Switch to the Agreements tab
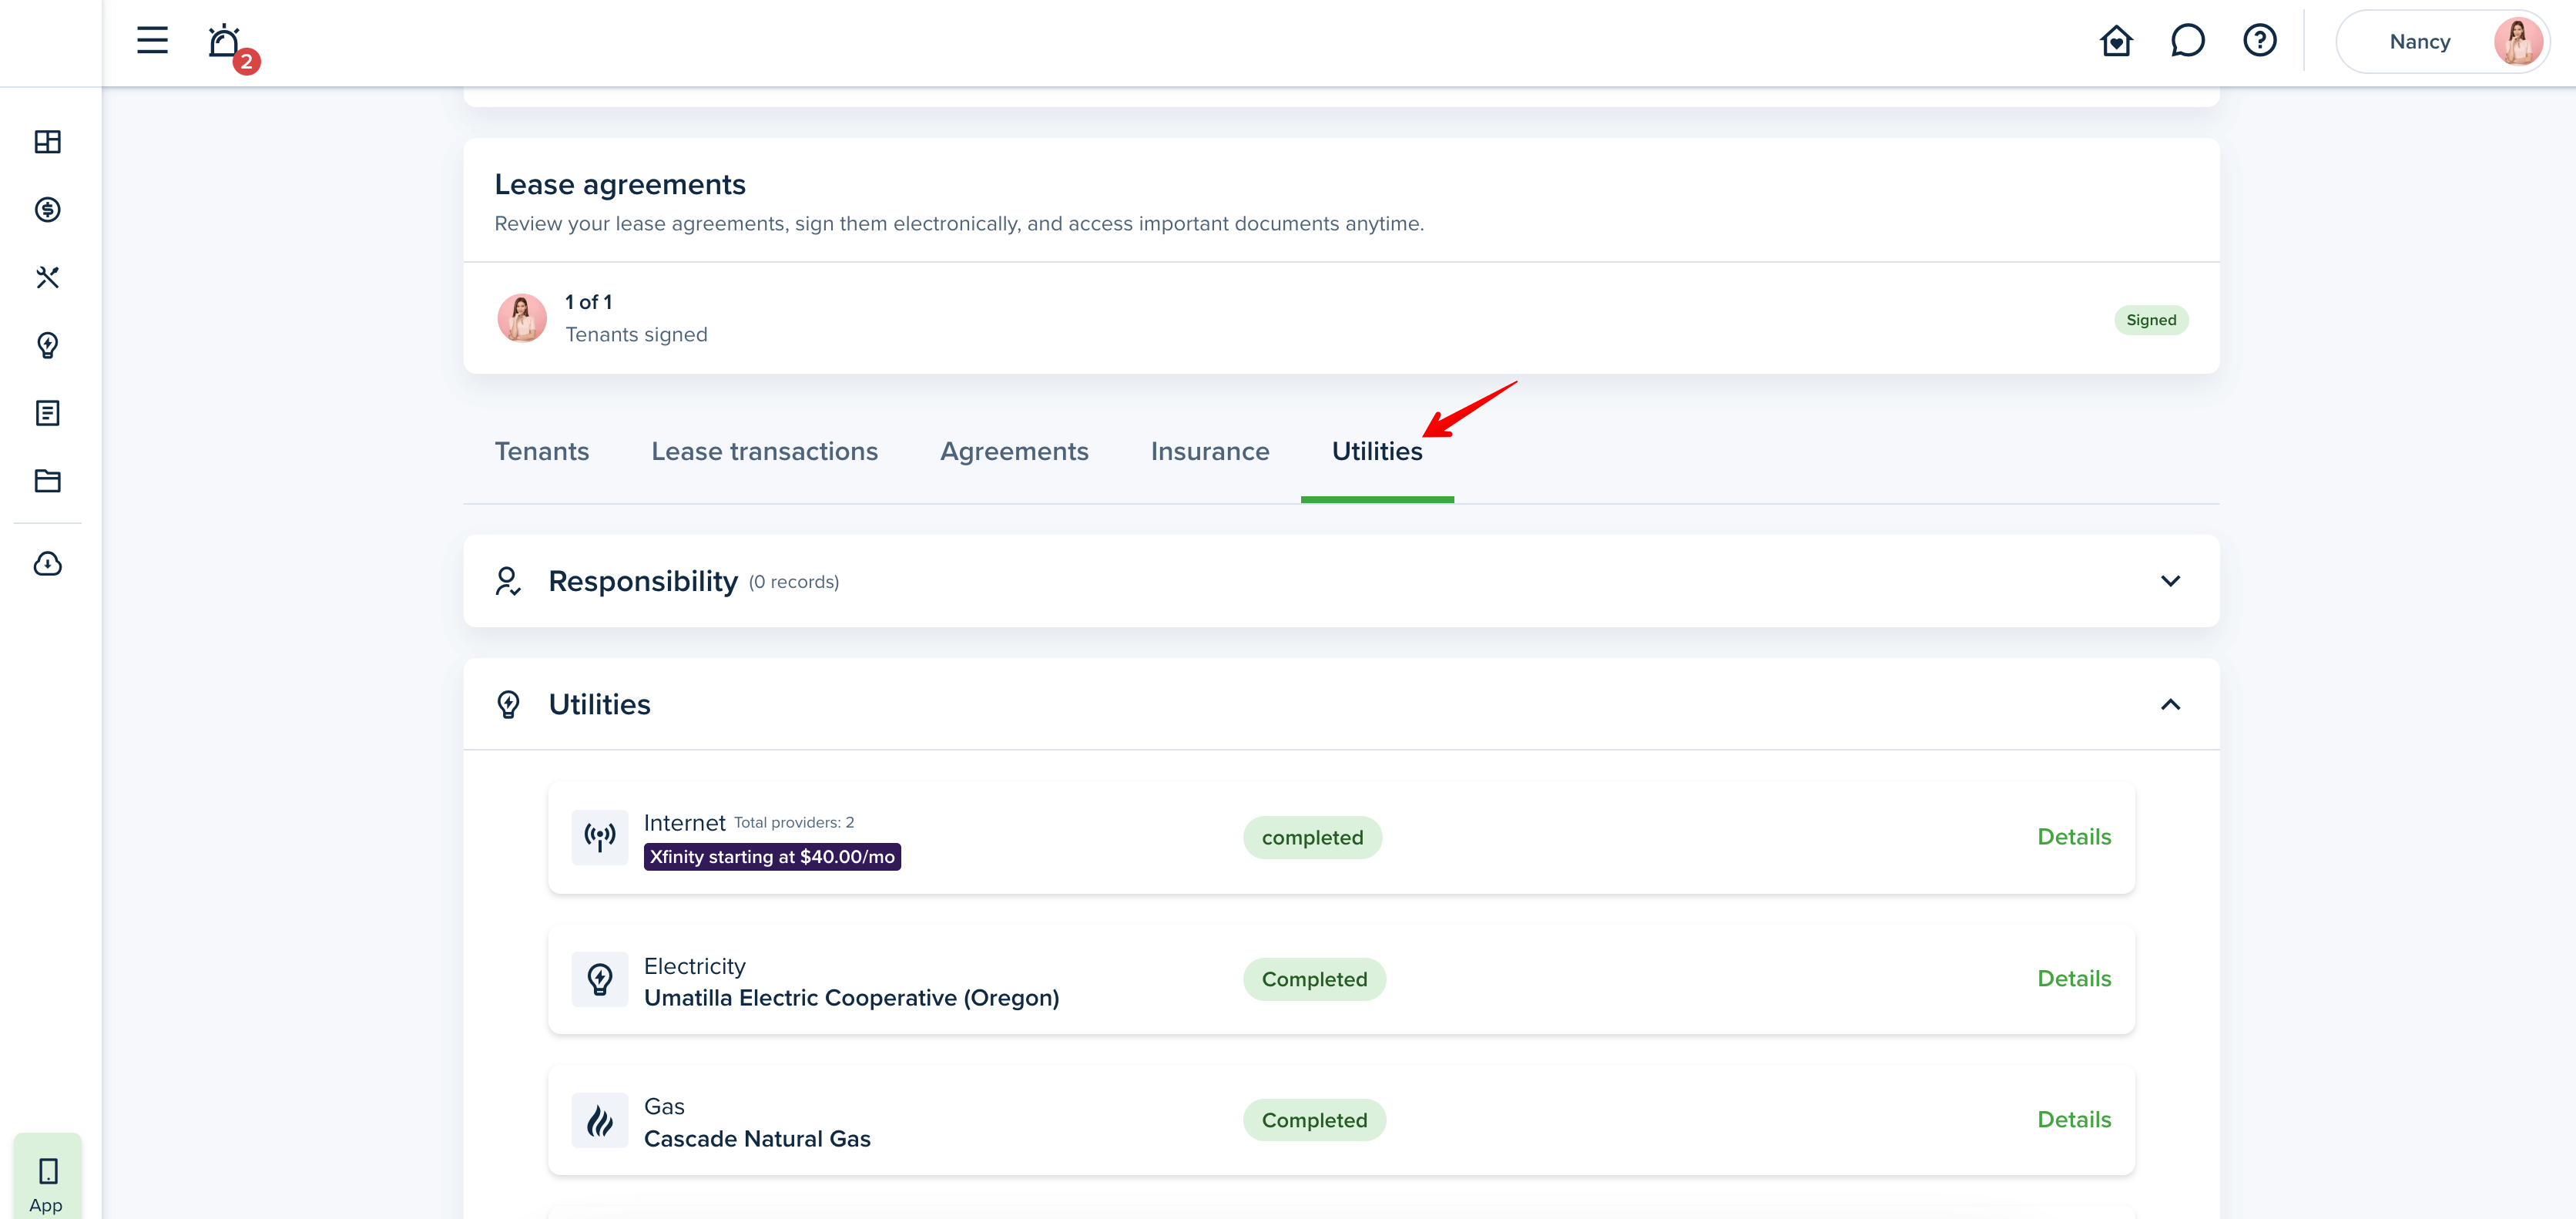 [x=1014, y=452]
